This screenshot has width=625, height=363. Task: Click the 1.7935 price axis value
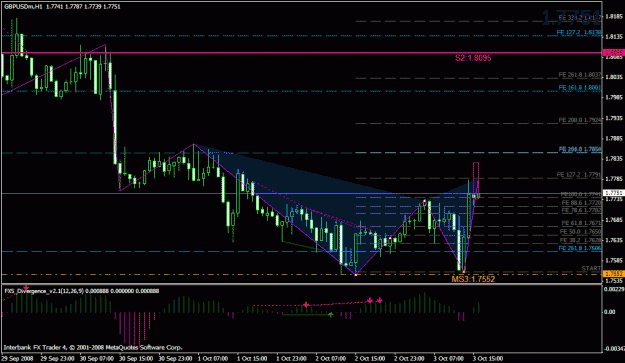(x=615, y=118)
